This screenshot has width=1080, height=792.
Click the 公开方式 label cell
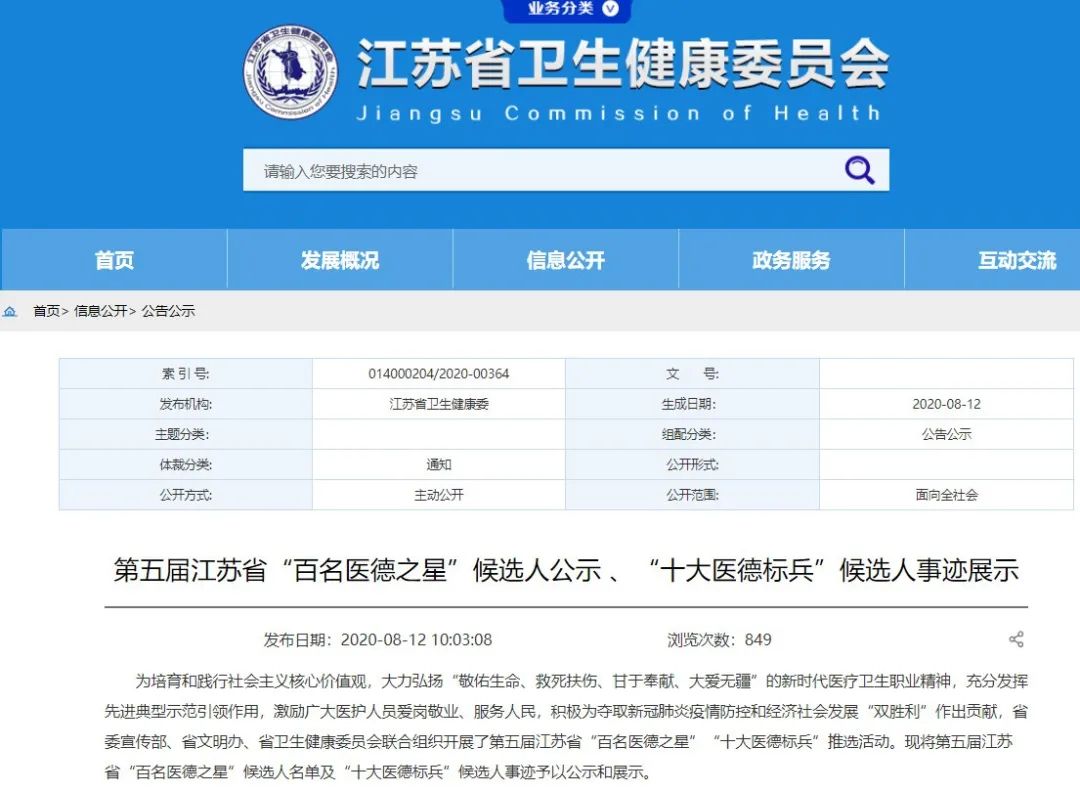(x=185, y=494)
